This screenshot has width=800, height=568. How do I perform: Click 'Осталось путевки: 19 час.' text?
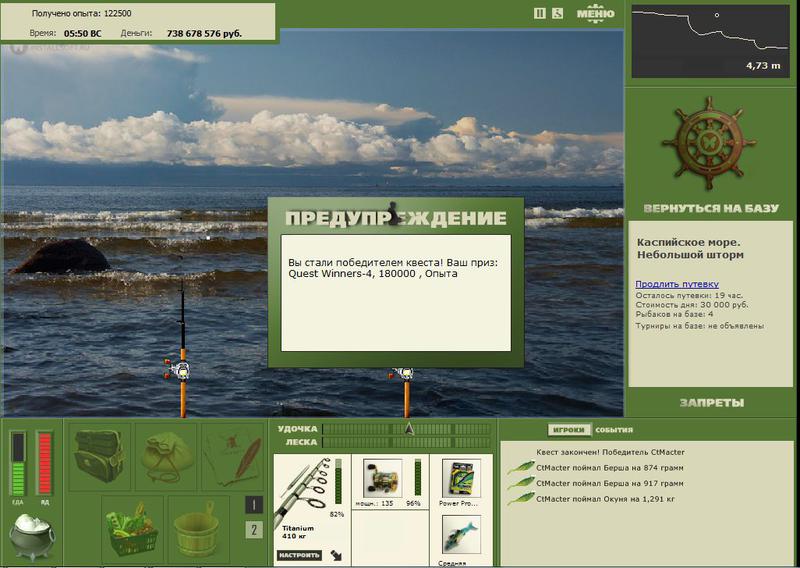coord(689,295)
